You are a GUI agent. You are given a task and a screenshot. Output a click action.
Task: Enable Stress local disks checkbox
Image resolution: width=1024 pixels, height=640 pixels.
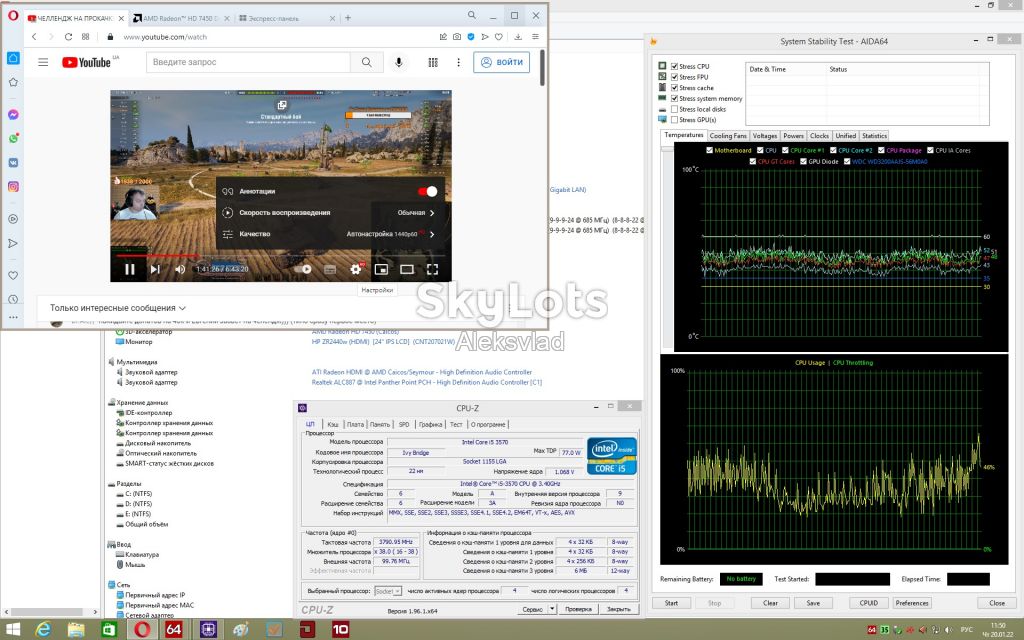click(x=675, y=109)
